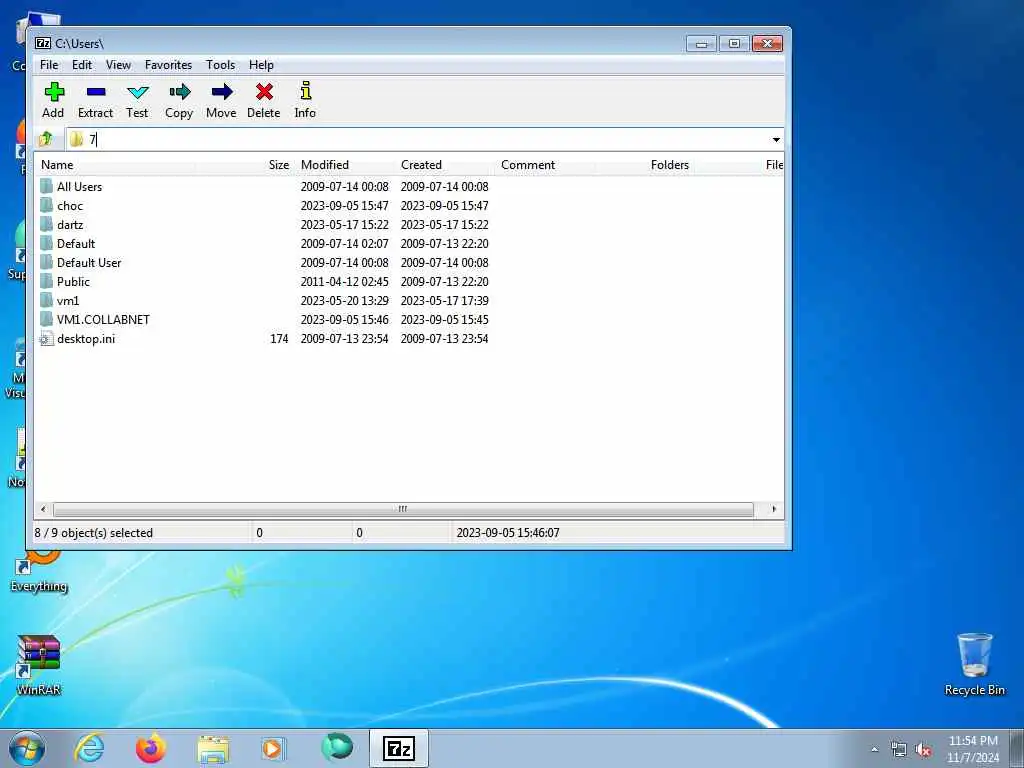Click the Public folder icon
This screenshot has height=768, width=1024.
(46, 281)
